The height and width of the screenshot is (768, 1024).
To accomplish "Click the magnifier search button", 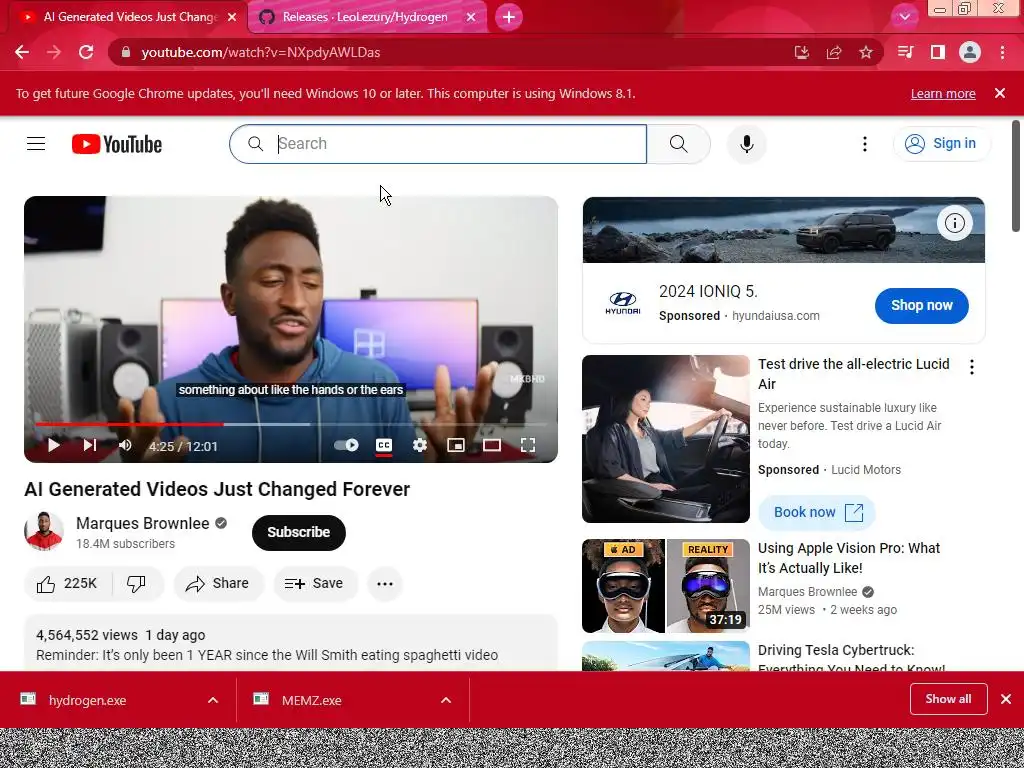I will point(679,144).
